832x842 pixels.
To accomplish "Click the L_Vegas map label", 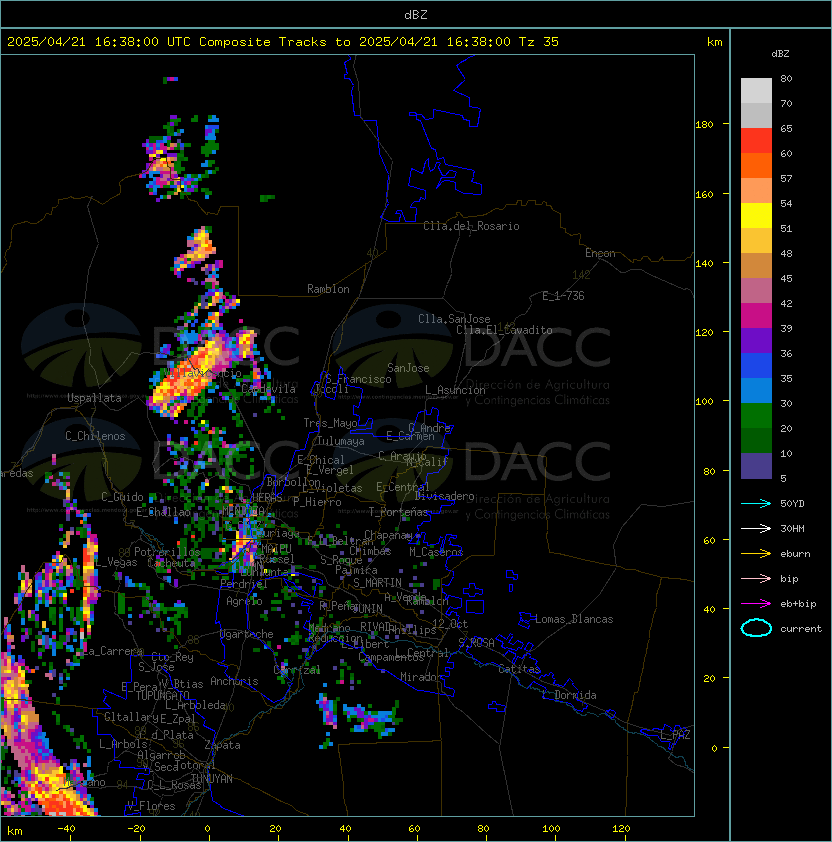I will pos(116,562).
